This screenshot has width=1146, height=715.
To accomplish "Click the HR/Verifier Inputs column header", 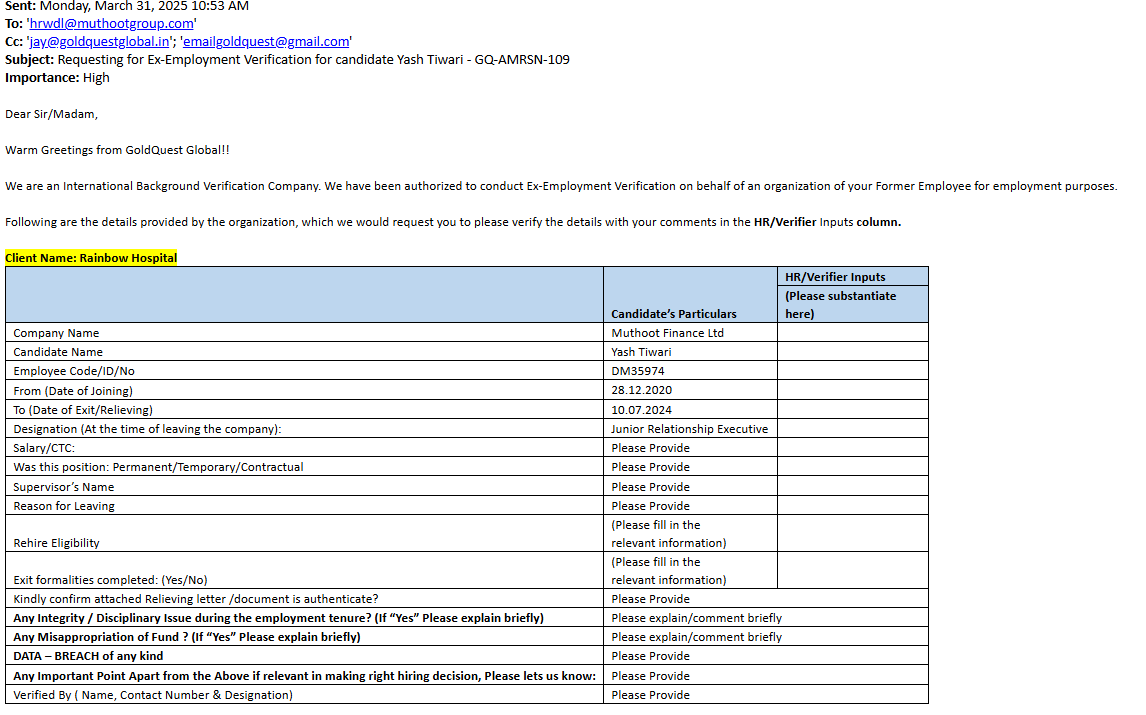I will pyautogui.click(x=835, y=277).
